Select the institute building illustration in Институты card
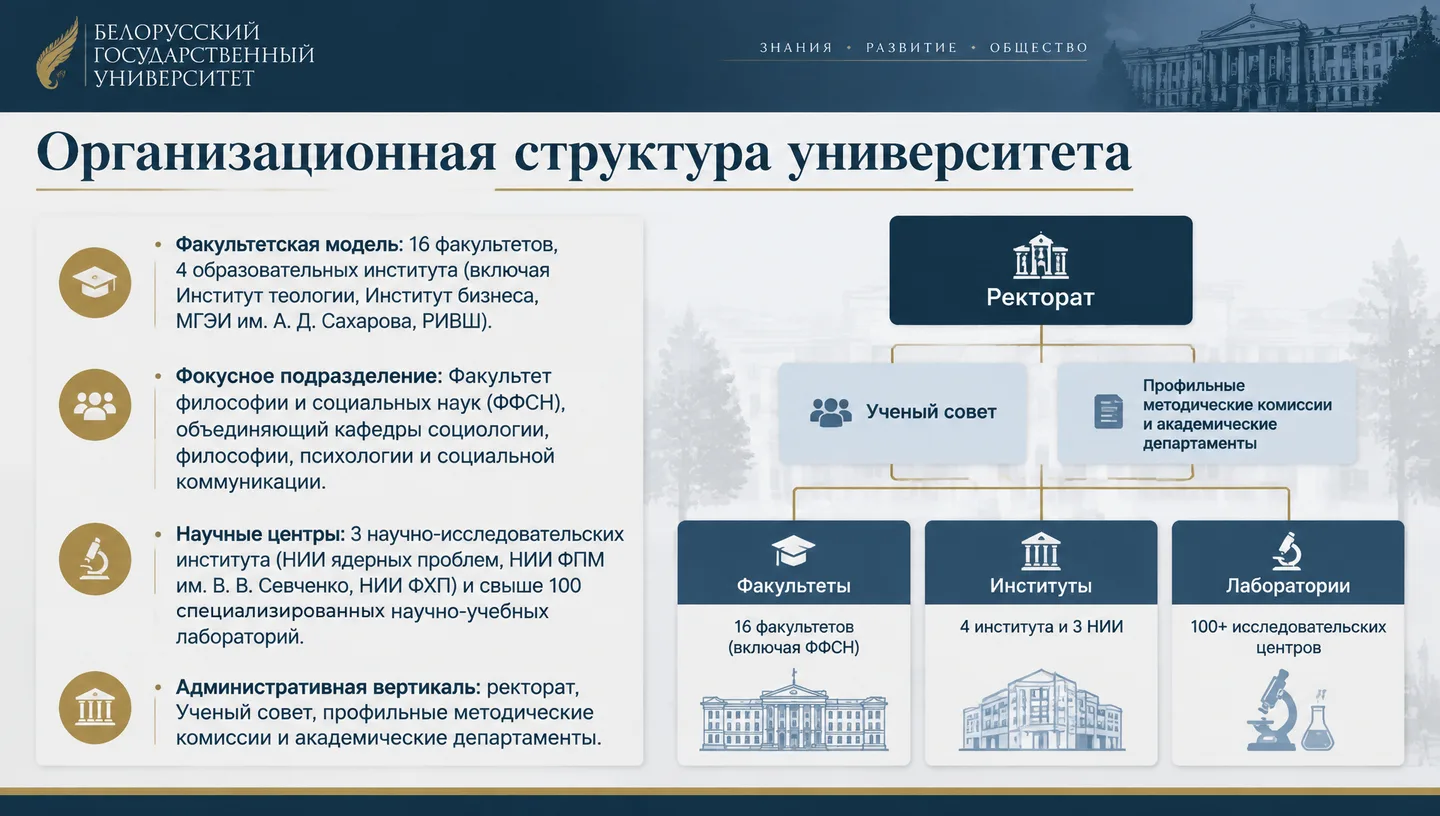The height and width of the screenshot is (816, 1440). (1041, 710)
